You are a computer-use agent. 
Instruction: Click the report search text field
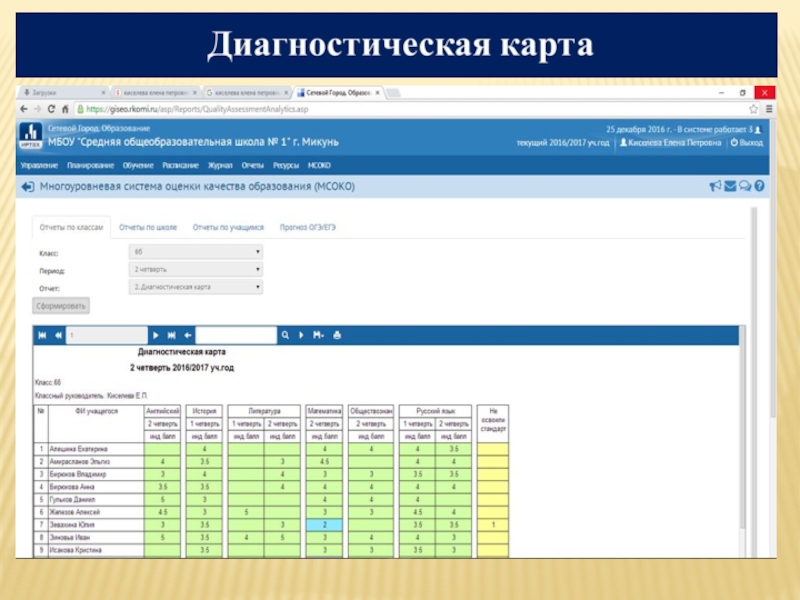[x=236, y=335]
